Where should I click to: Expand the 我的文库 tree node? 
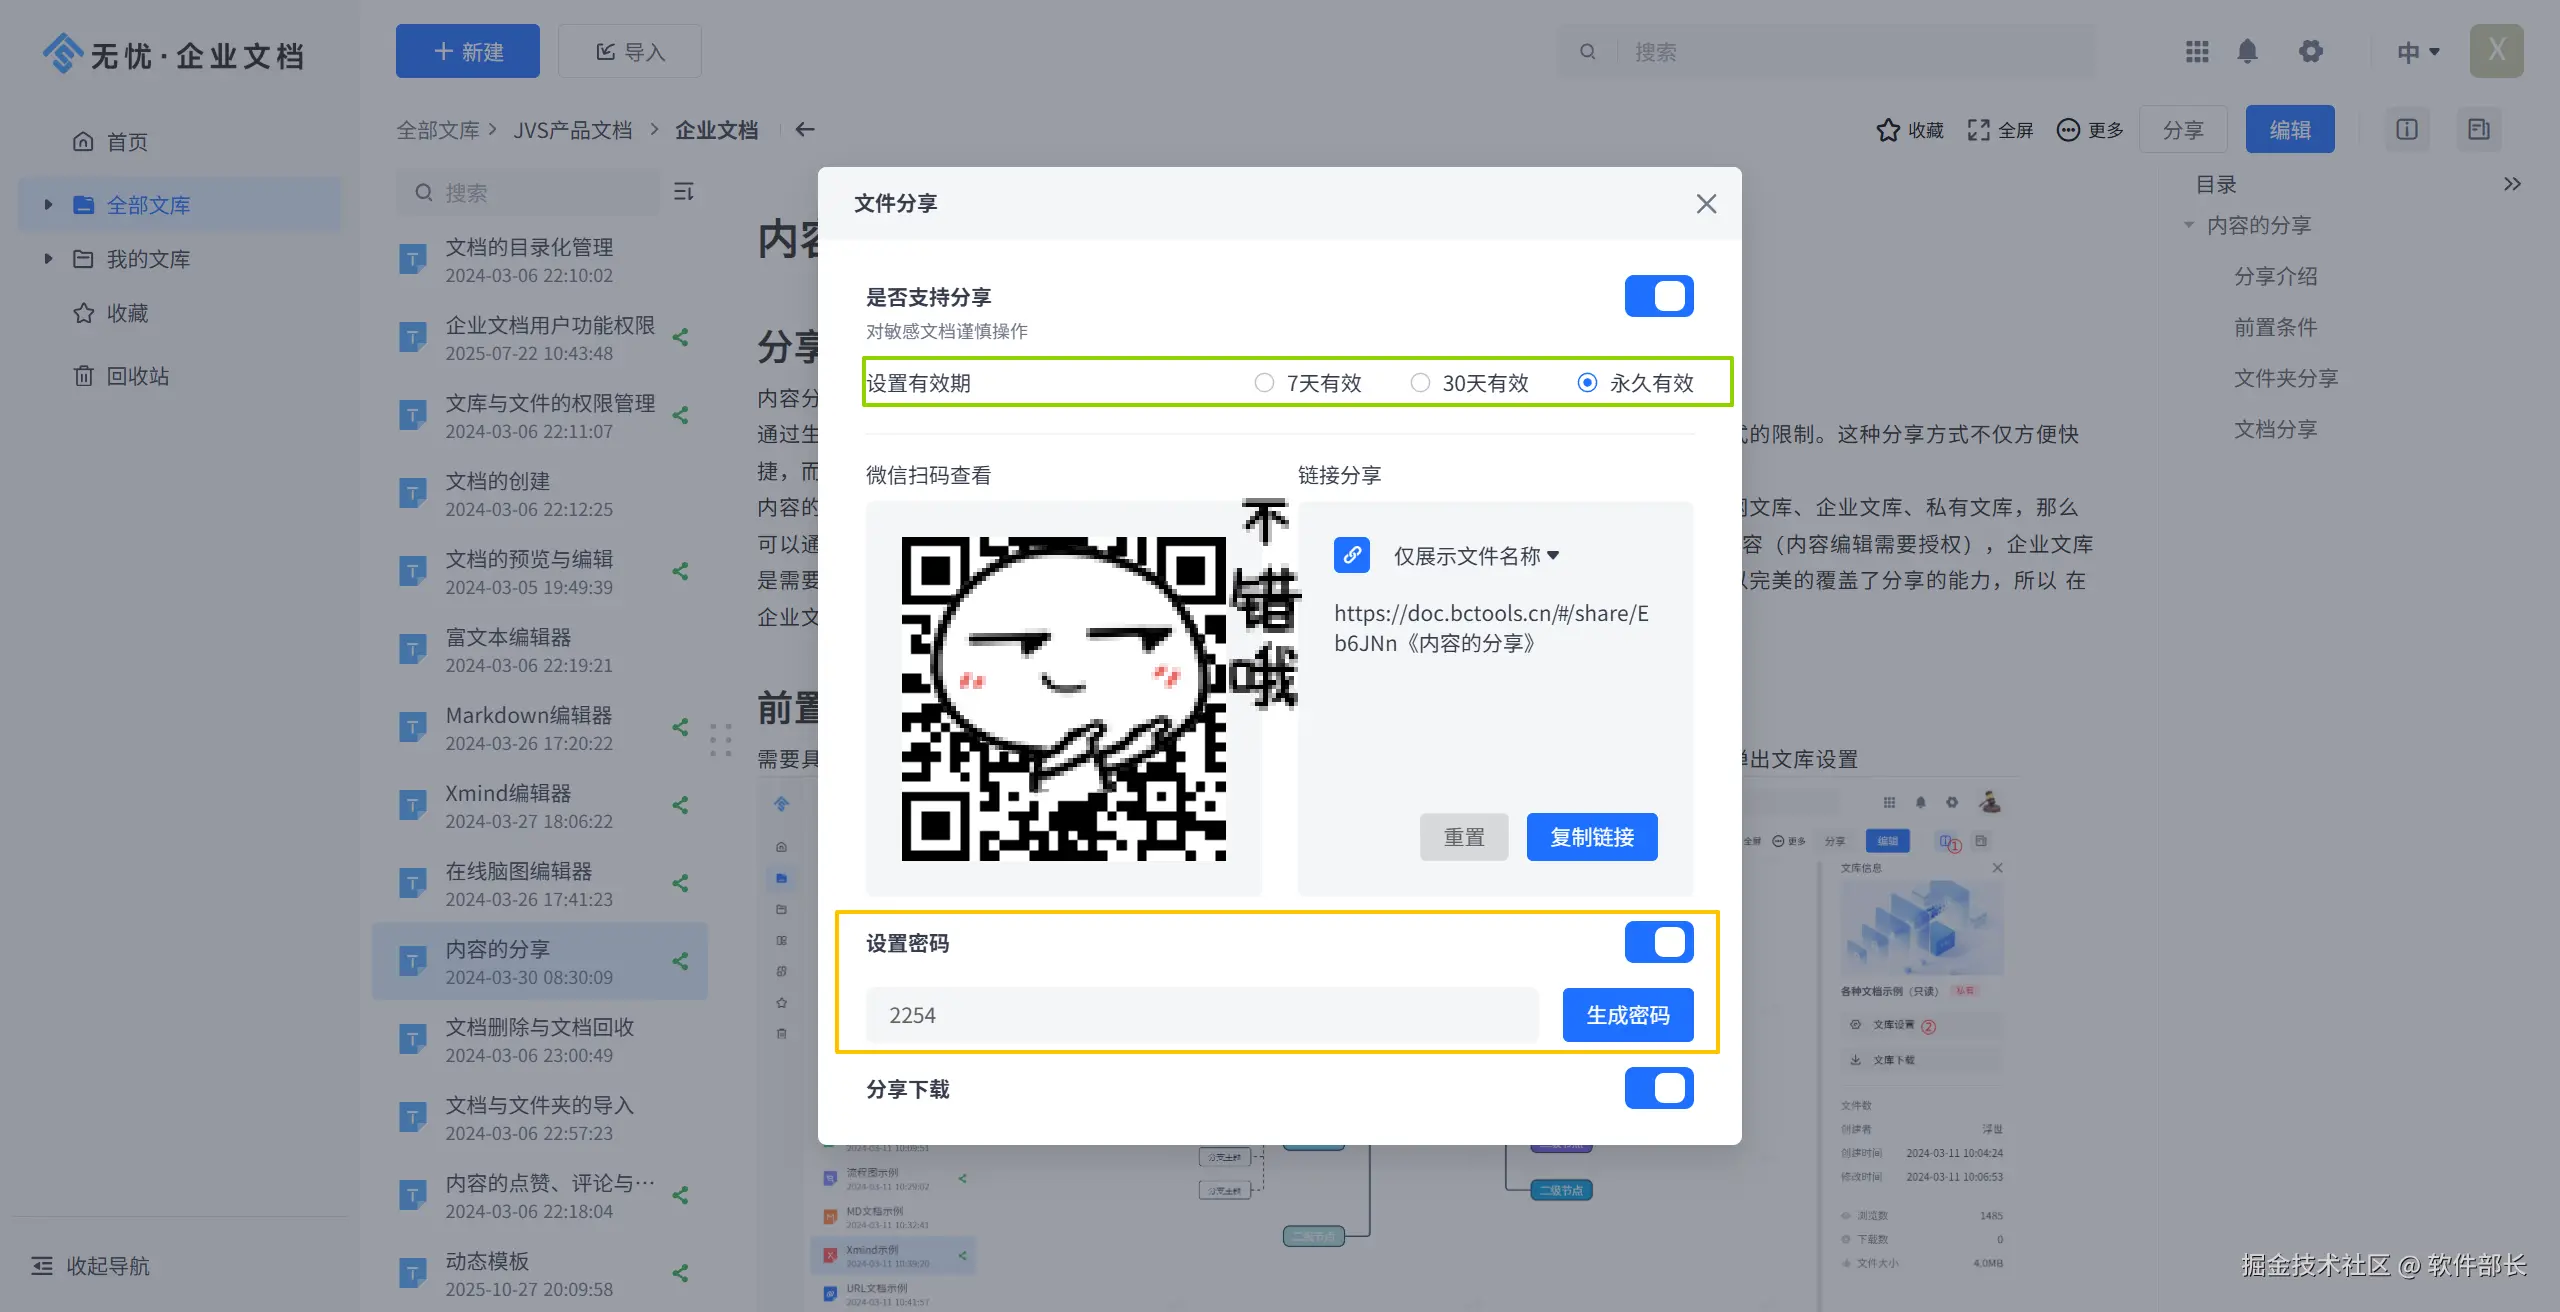[x=48, y=259]
